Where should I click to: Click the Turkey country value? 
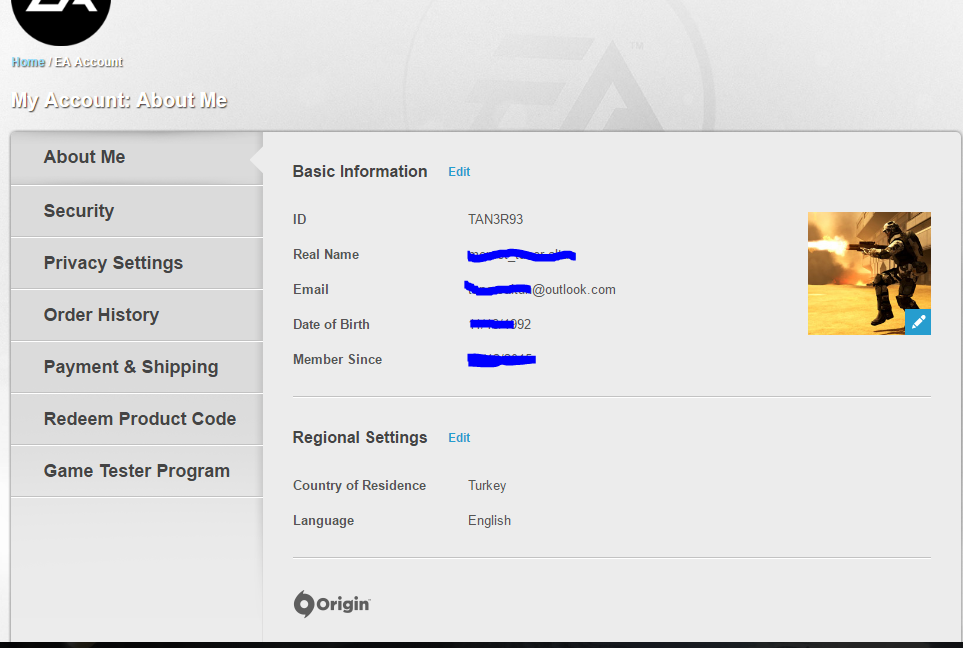487,485
